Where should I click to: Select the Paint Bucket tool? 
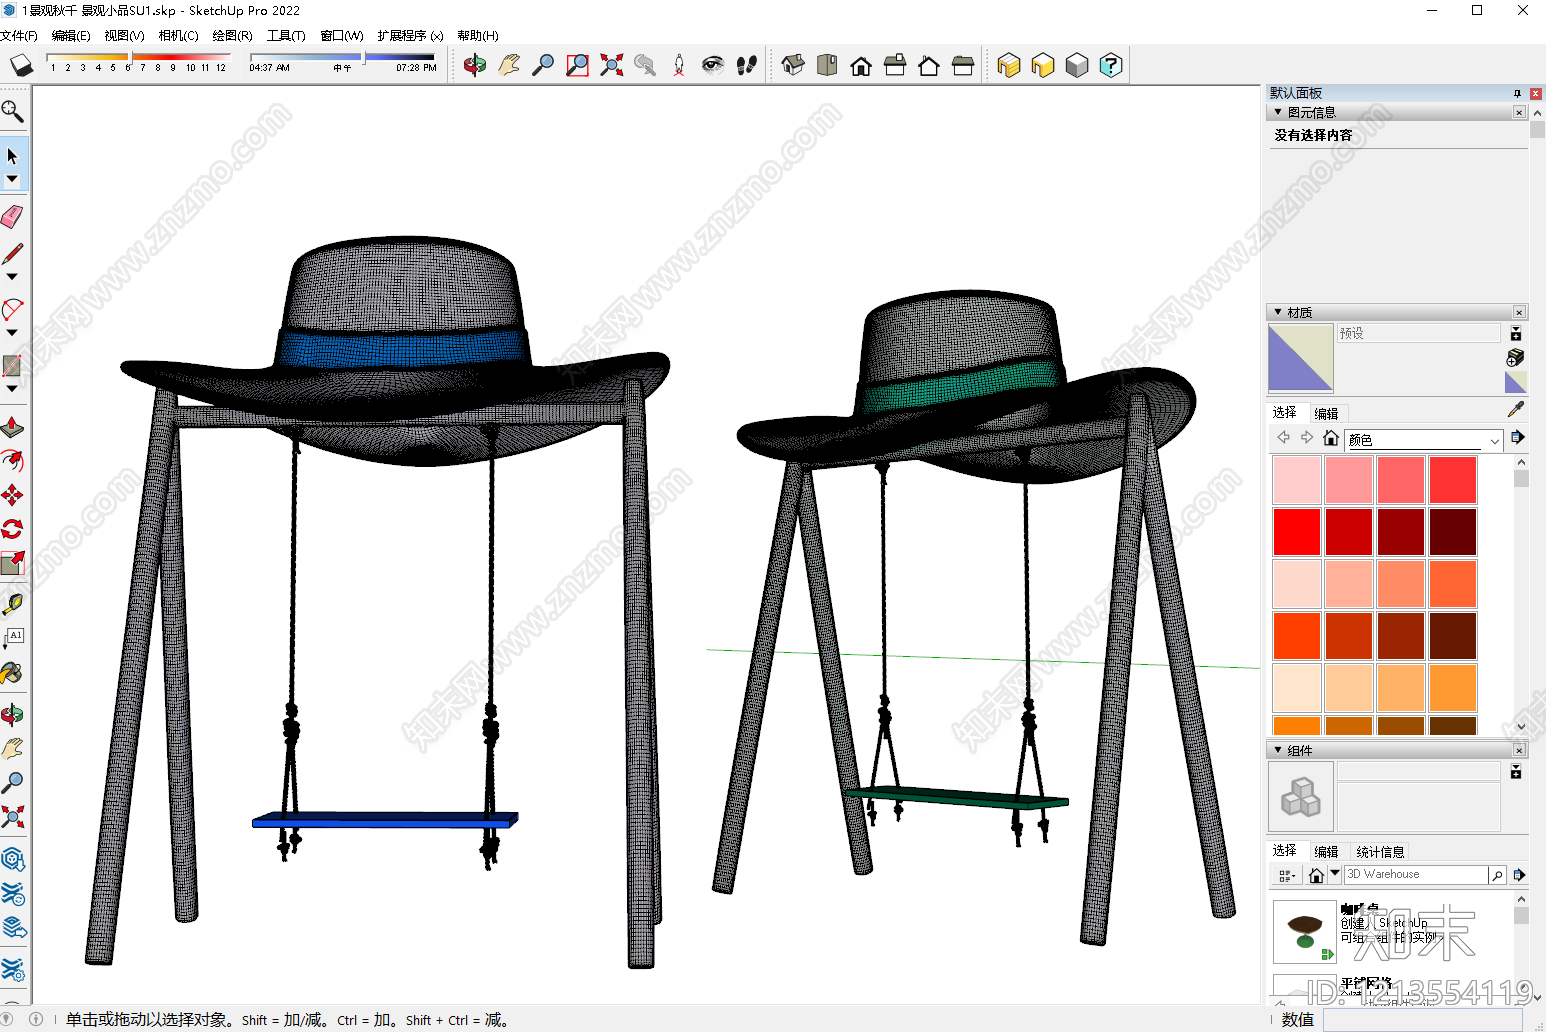tap(13, 673)
